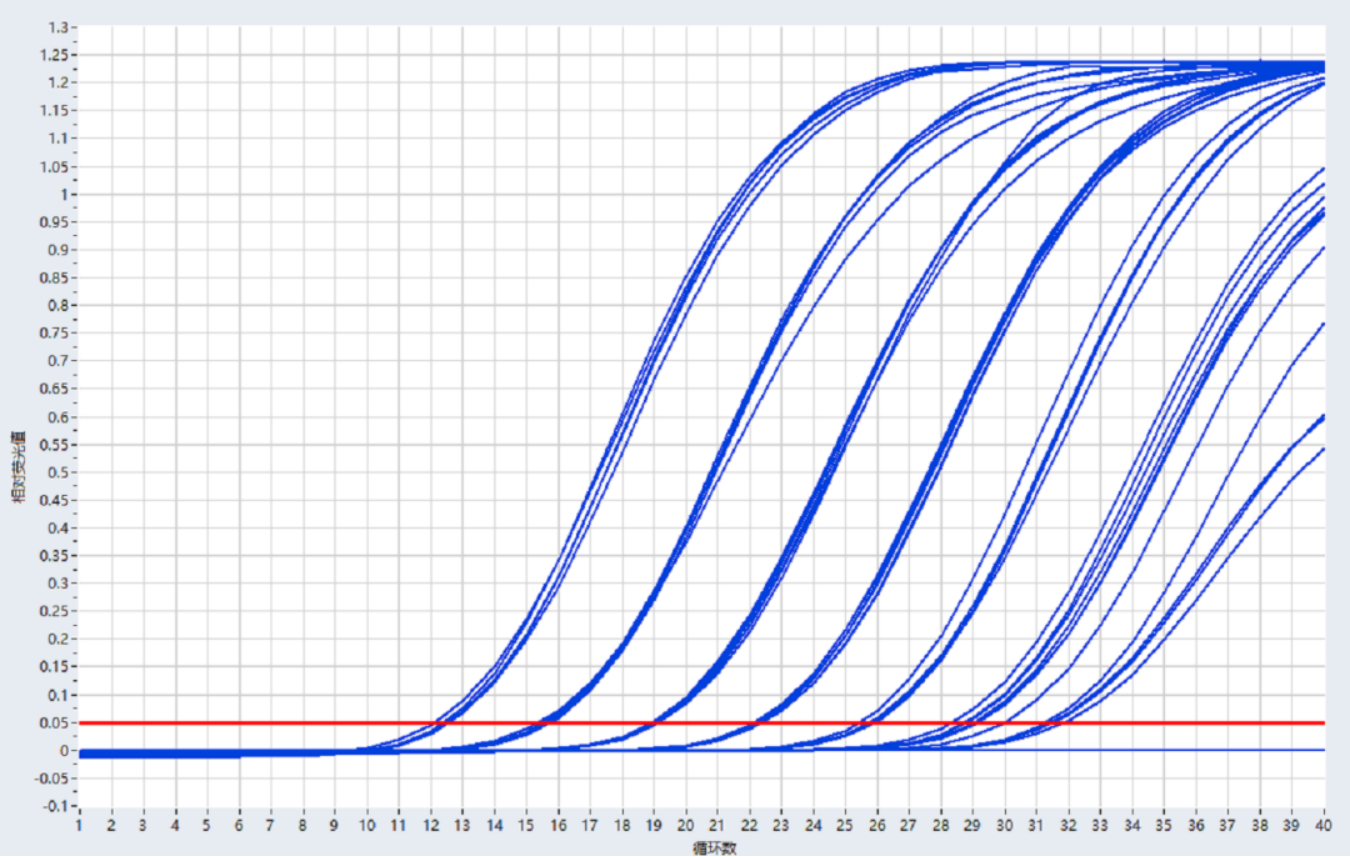Click the x-axis tick label 25
Image resolution: width=1350 pixels, height=857 pixels.
tap(845, 826)
